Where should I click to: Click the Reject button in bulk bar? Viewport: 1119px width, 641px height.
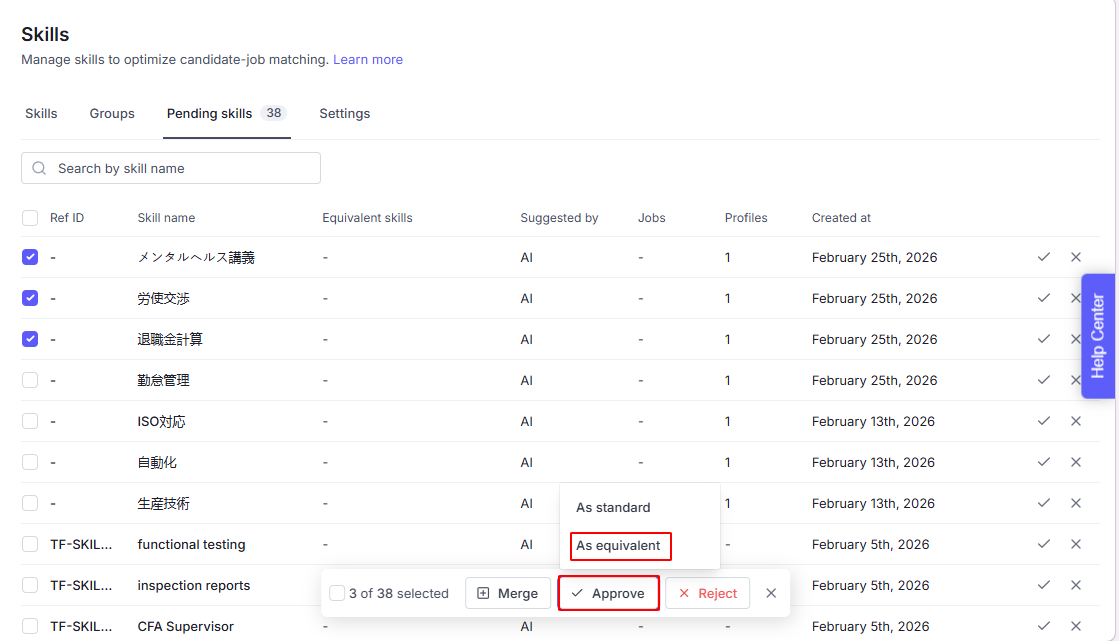707,593
